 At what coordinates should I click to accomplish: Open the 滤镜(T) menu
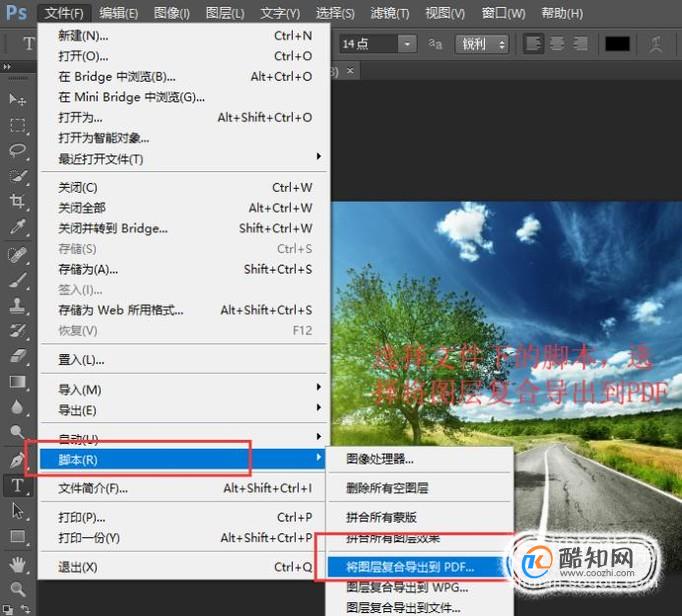click(x=390, y=13)
